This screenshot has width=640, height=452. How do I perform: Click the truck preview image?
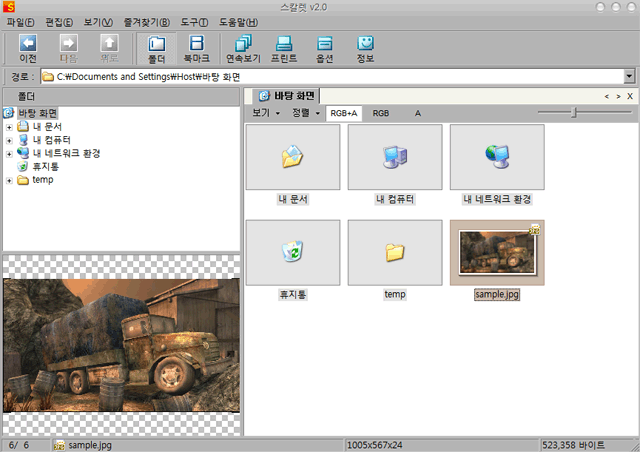click(x=121, y=345)
